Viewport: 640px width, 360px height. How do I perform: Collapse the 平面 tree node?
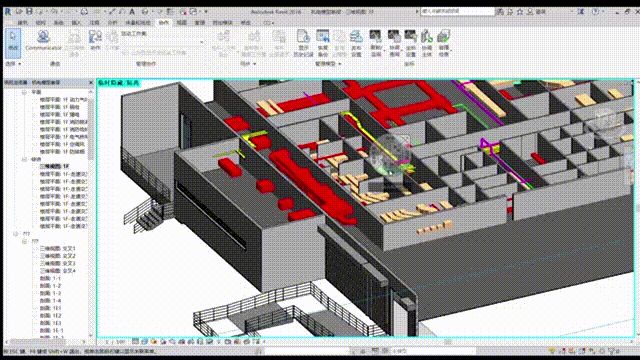[x=24, y=92]
